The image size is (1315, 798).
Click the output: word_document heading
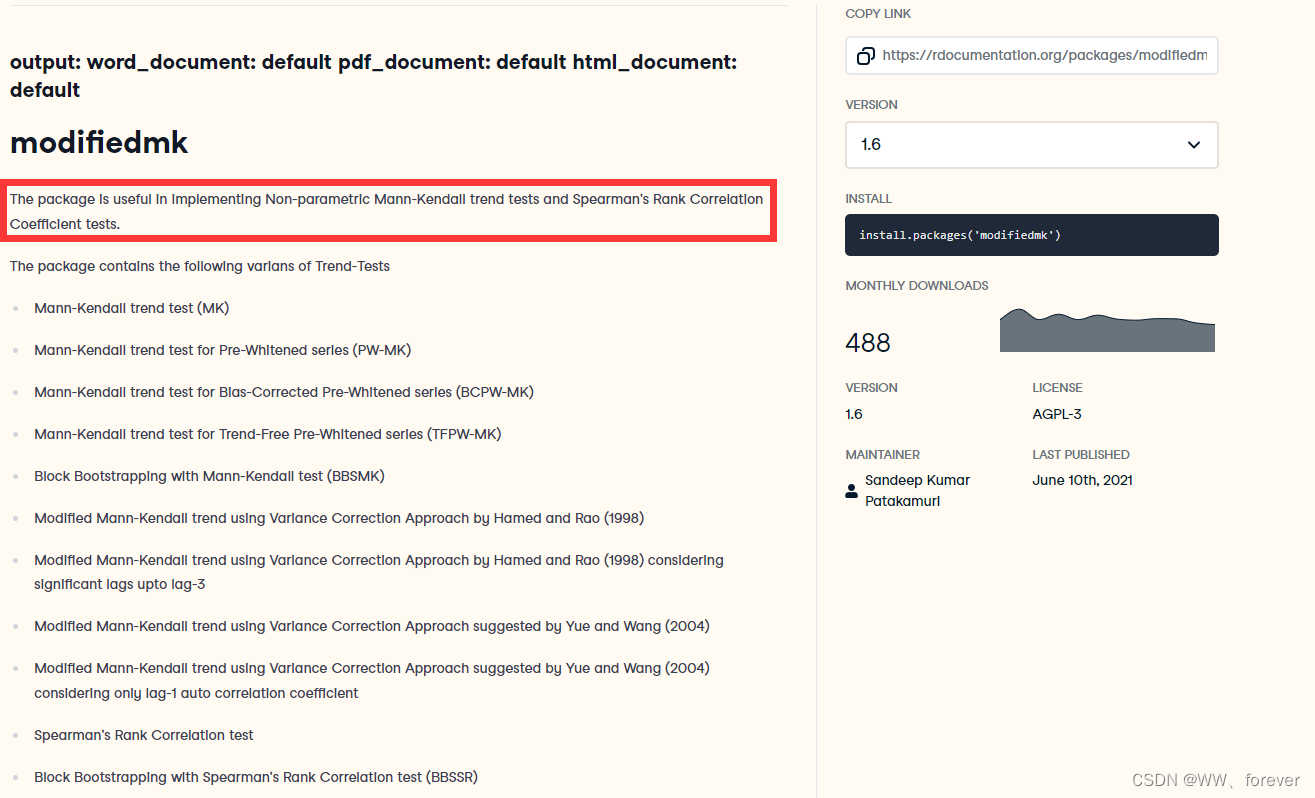pos(373,76)
